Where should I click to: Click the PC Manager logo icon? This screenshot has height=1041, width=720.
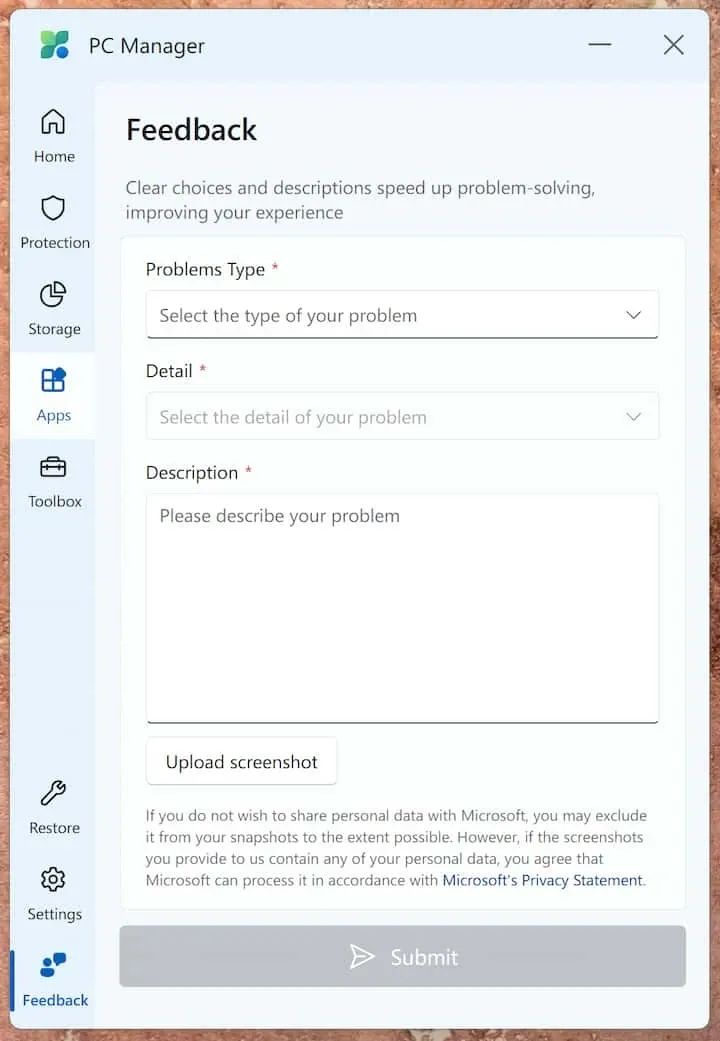coord(54,44)
